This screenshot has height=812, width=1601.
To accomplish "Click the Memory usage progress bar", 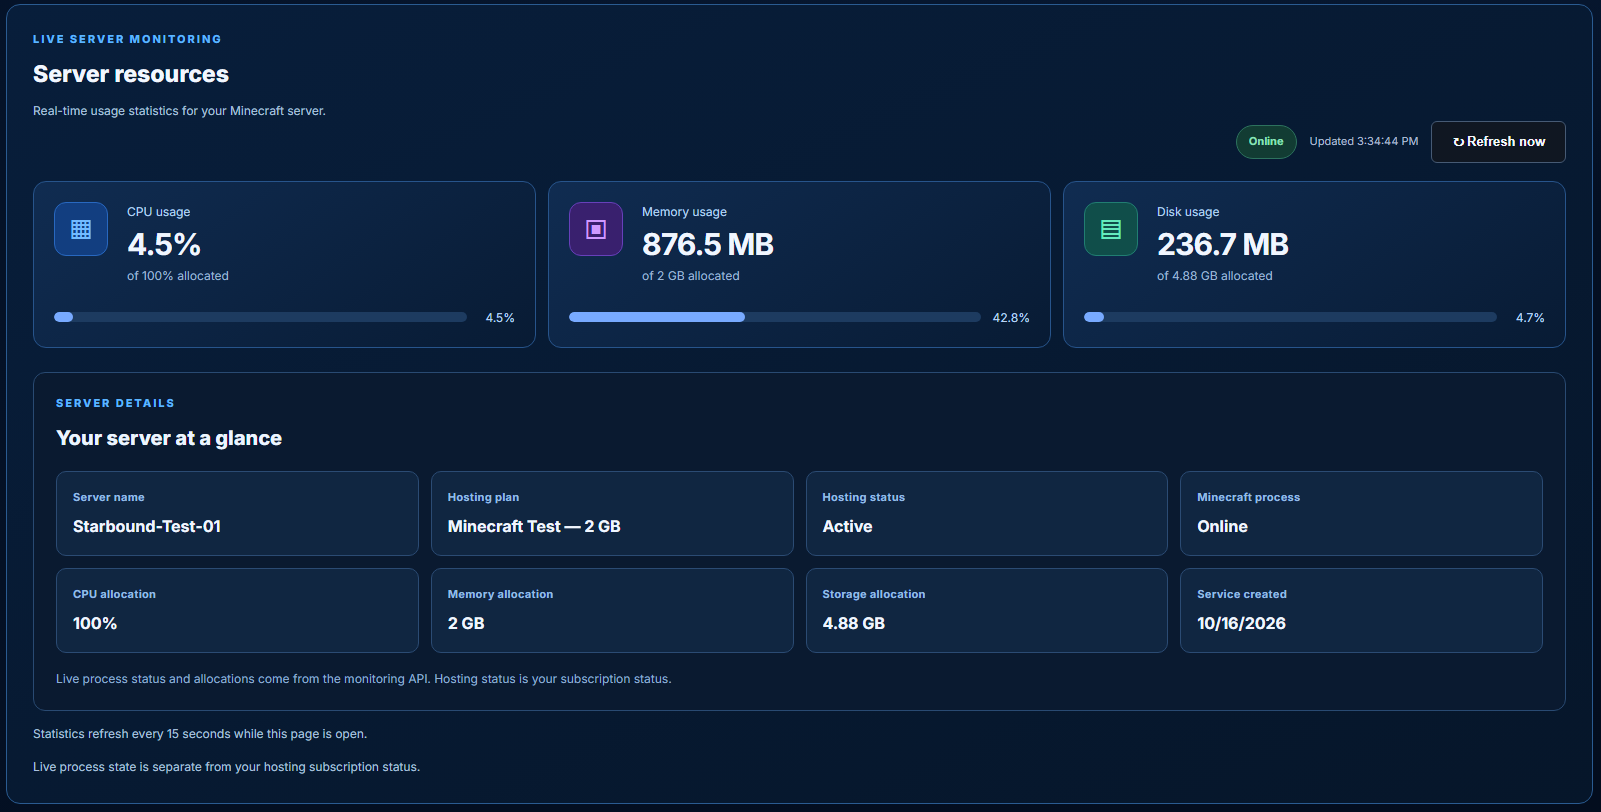I will 775,317.
